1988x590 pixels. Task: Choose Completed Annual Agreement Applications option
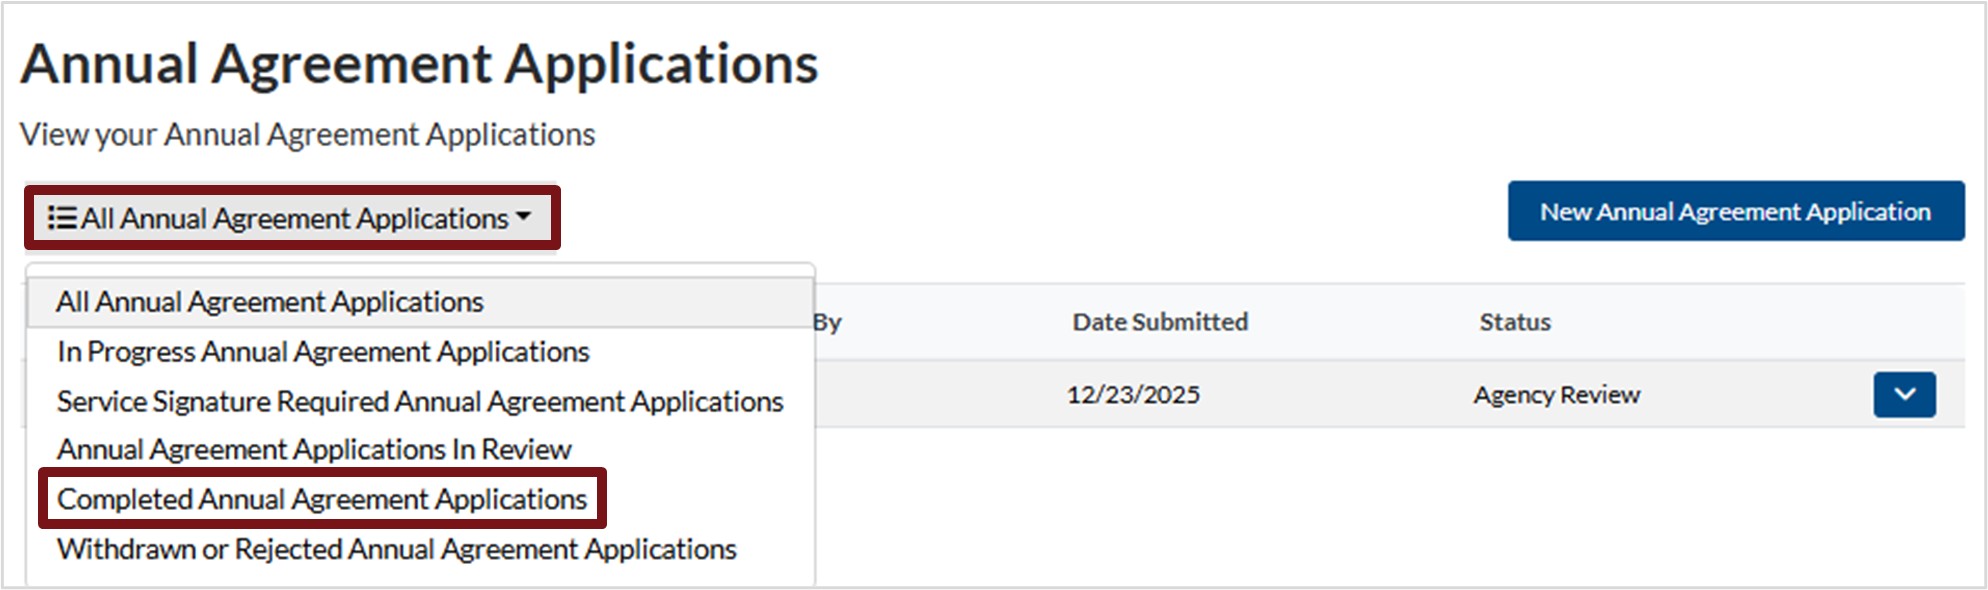[x=322, y=499]
